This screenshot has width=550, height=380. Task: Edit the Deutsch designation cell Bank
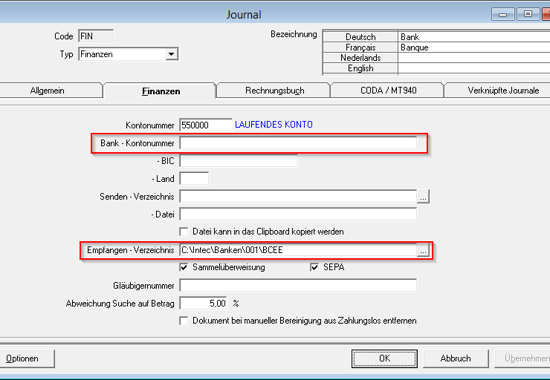[x=474, y=37]
